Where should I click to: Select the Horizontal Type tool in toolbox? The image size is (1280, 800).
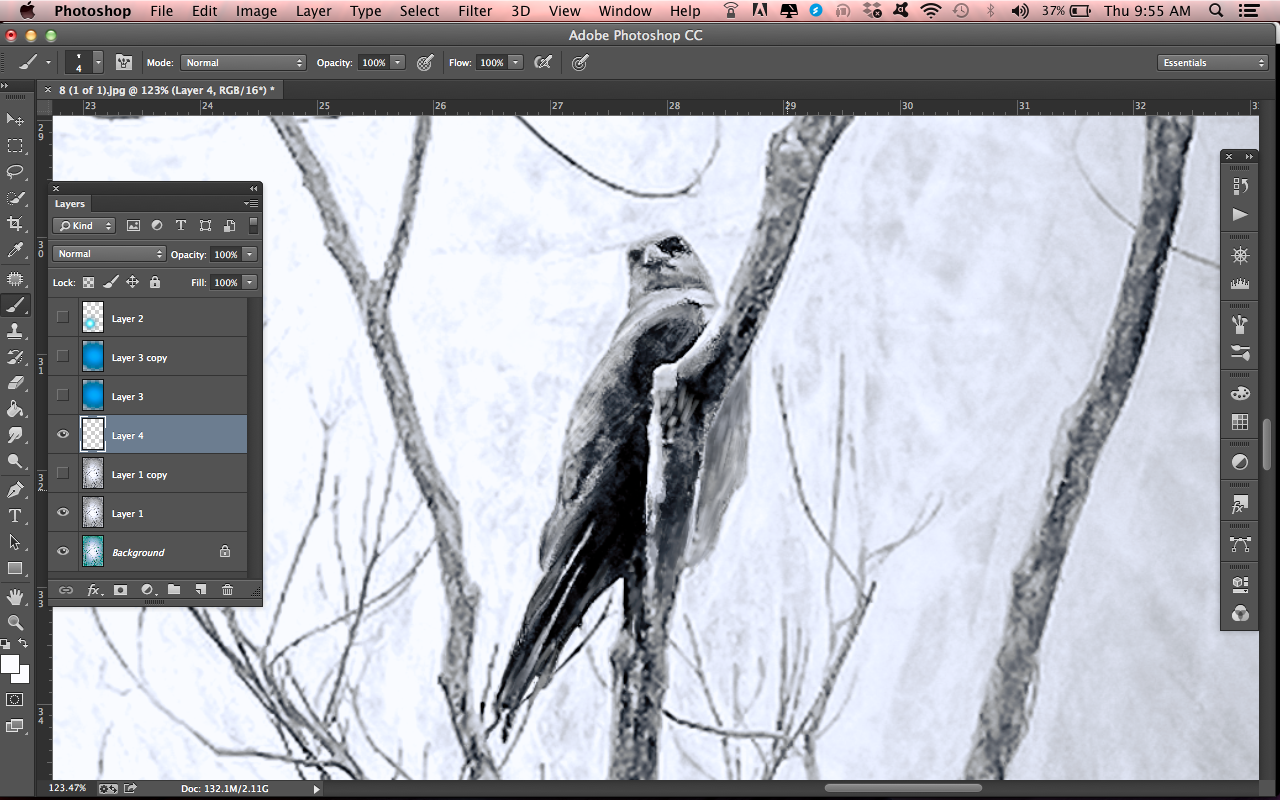click(x=15, y=516)
